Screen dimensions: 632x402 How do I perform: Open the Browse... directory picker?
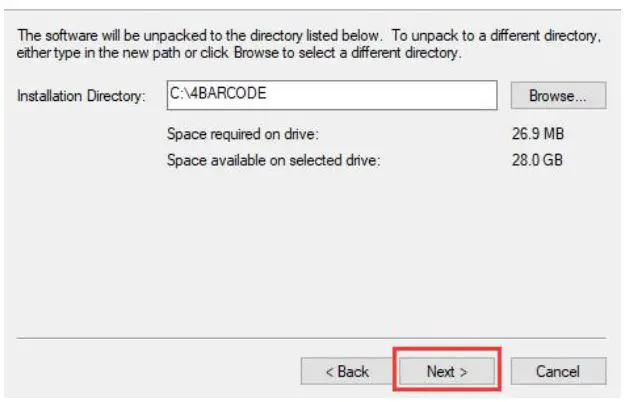559,96
